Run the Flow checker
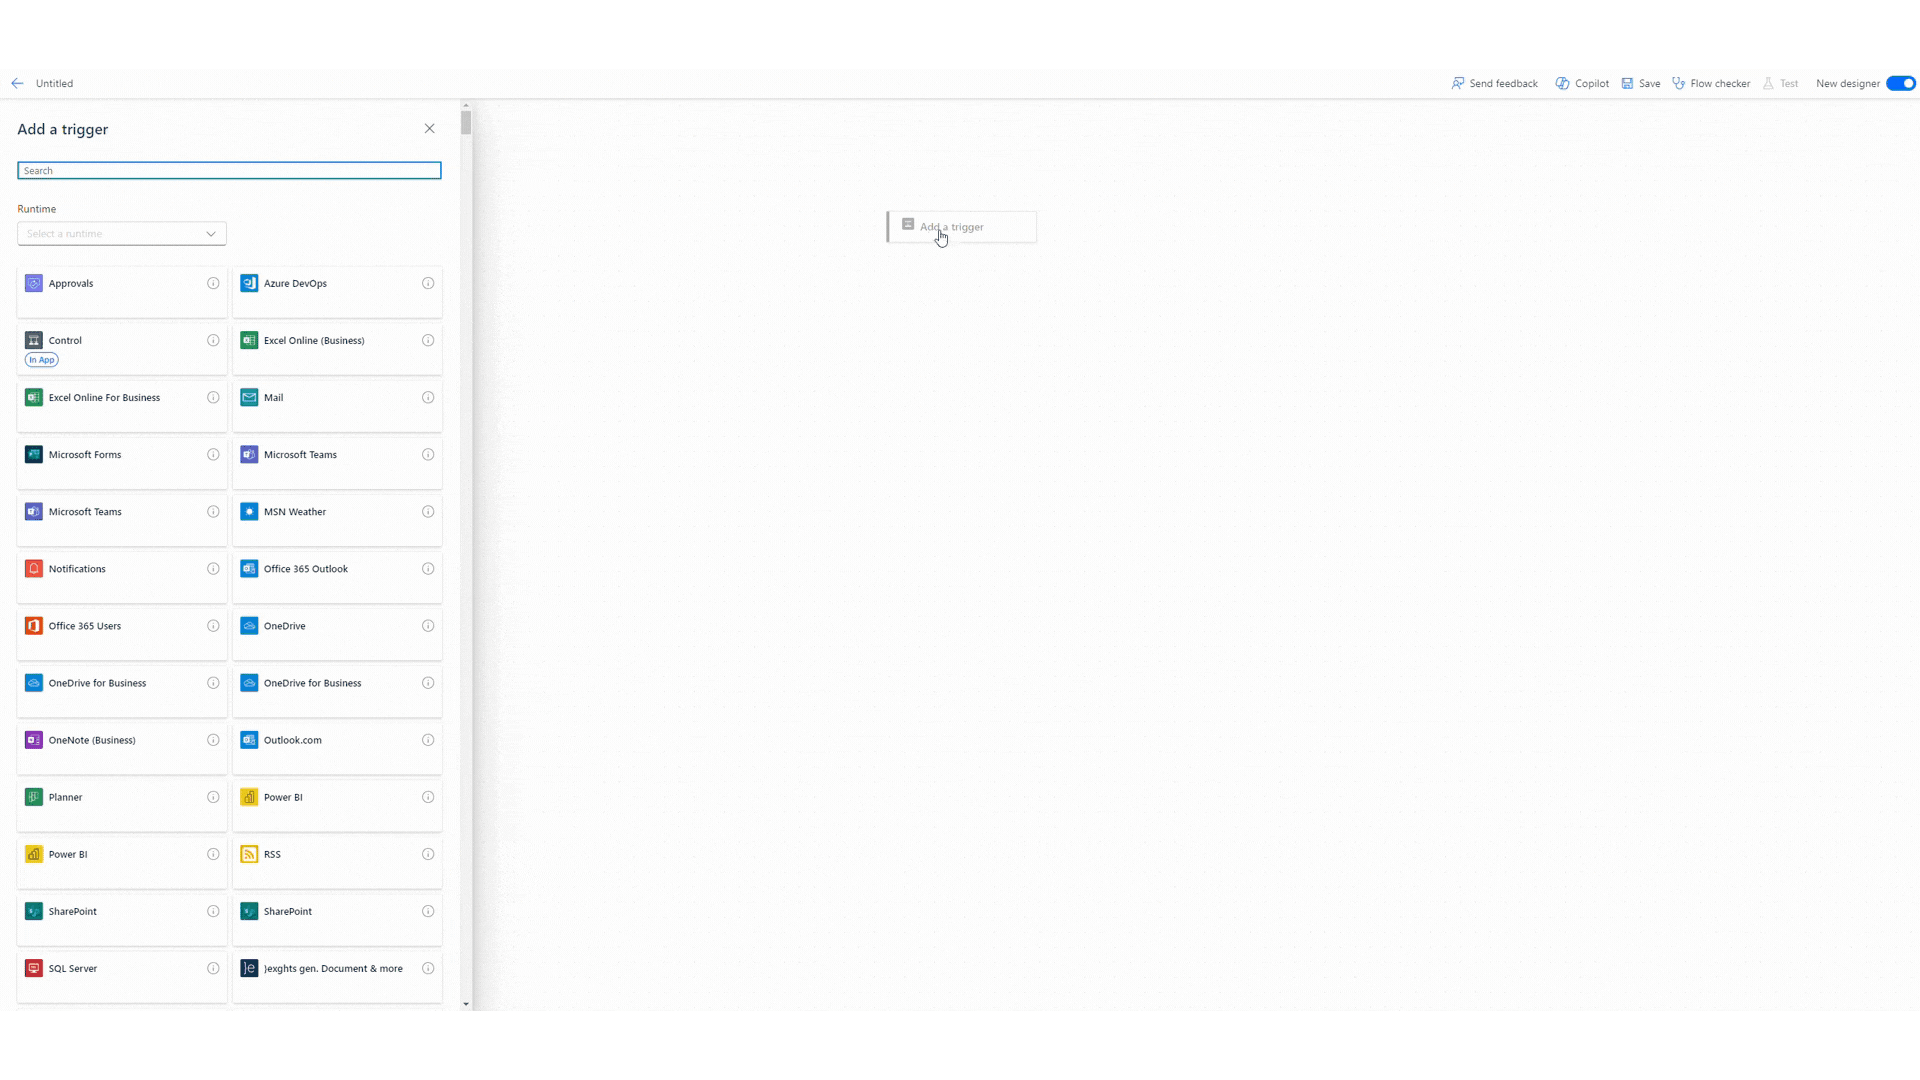The width and height of the screenshot is (1920, 1080). (x=1711, y=83)
